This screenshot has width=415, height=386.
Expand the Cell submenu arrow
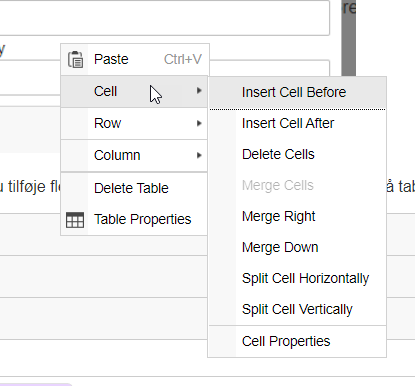tap(199, 91)
